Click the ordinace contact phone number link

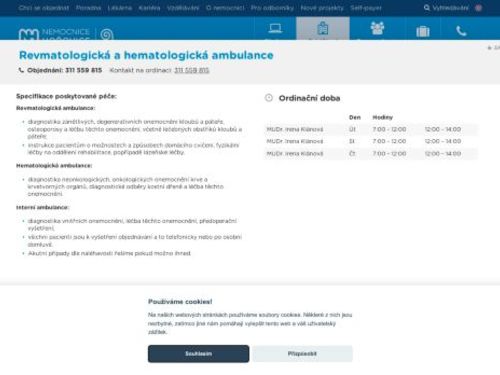192,70
